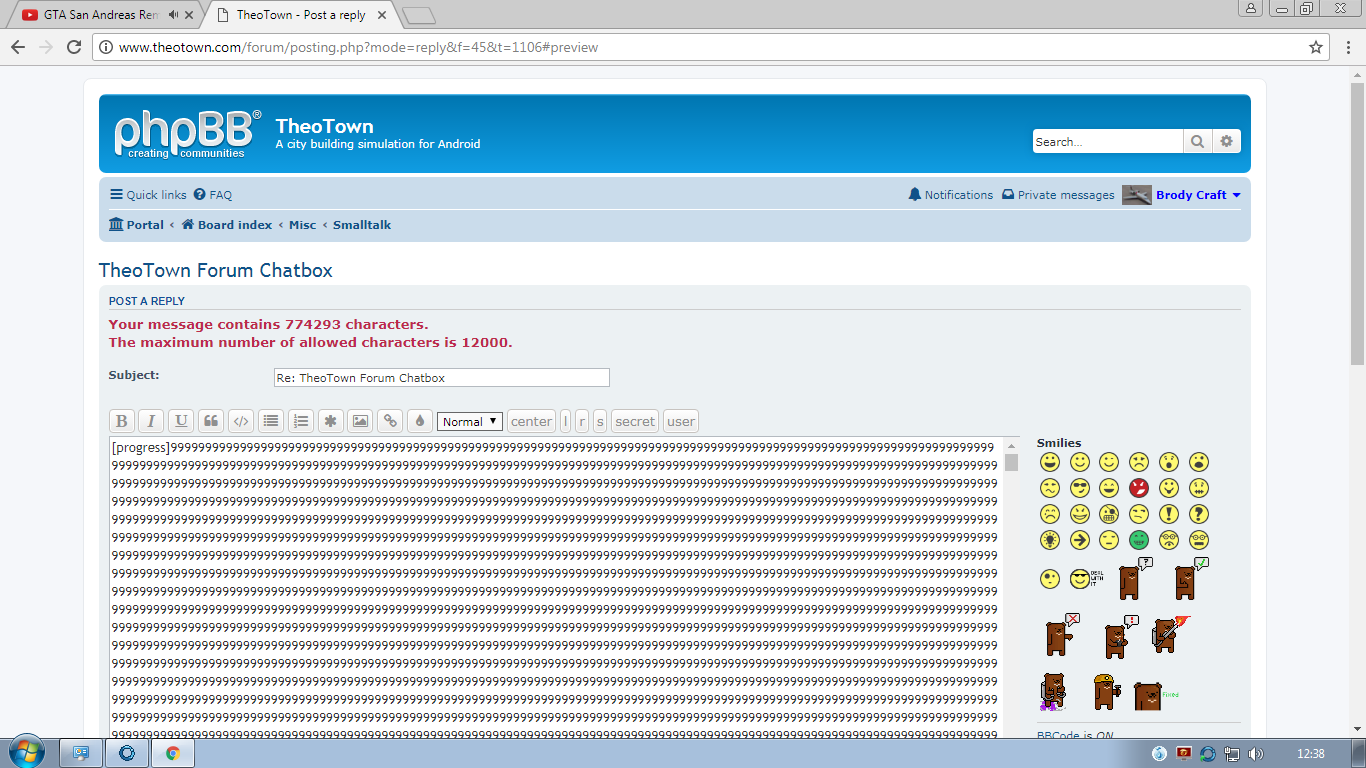Apply italic formatting with the I button

click(x=151, y=421)
